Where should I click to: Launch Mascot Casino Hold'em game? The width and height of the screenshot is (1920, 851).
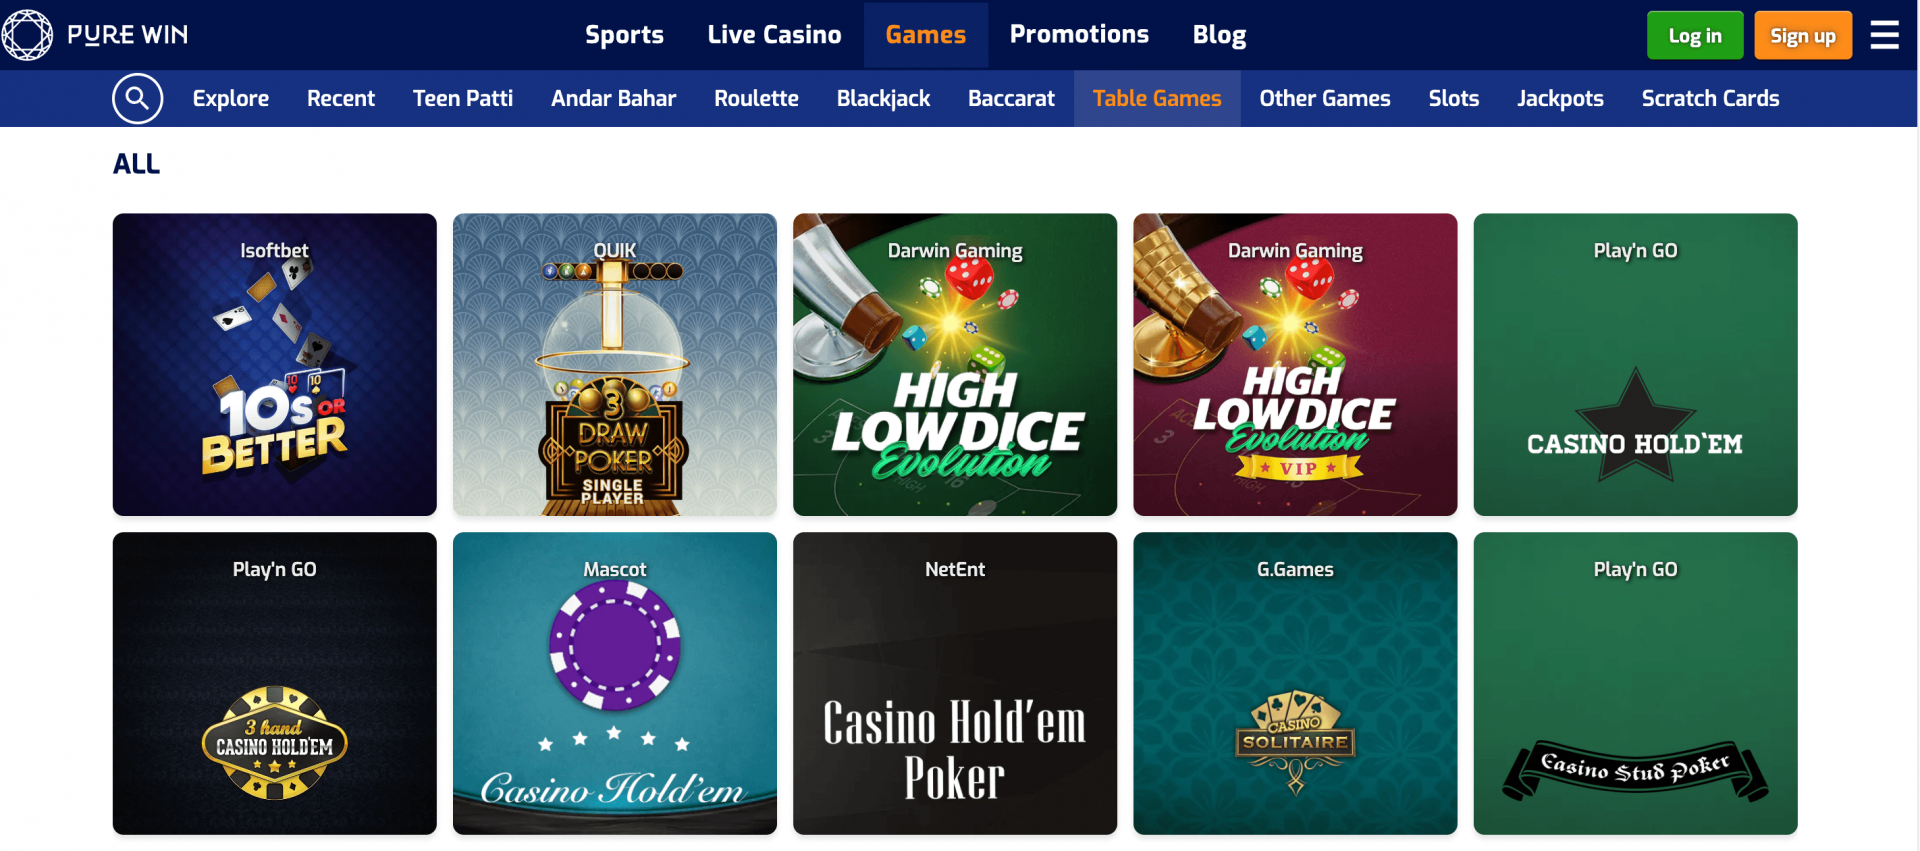pyautogui.click(x=615, y=683)
